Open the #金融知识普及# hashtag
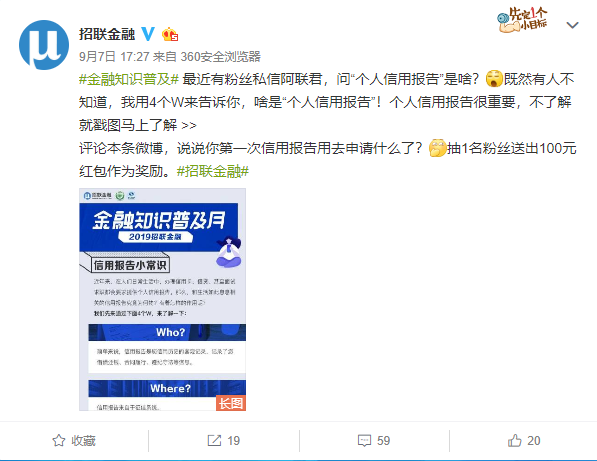The height and width of the screenshot is (461, 597). coord(129,79)
